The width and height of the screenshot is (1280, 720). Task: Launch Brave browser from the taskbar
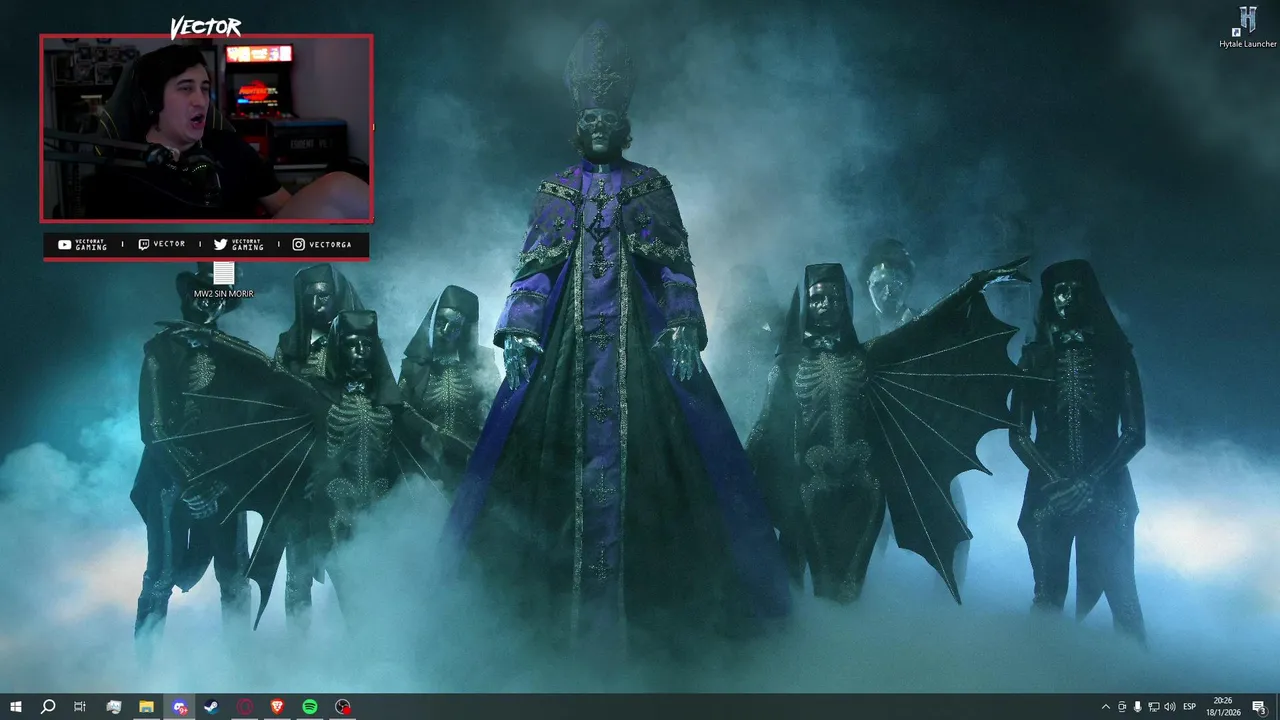[x=277, y=707]
